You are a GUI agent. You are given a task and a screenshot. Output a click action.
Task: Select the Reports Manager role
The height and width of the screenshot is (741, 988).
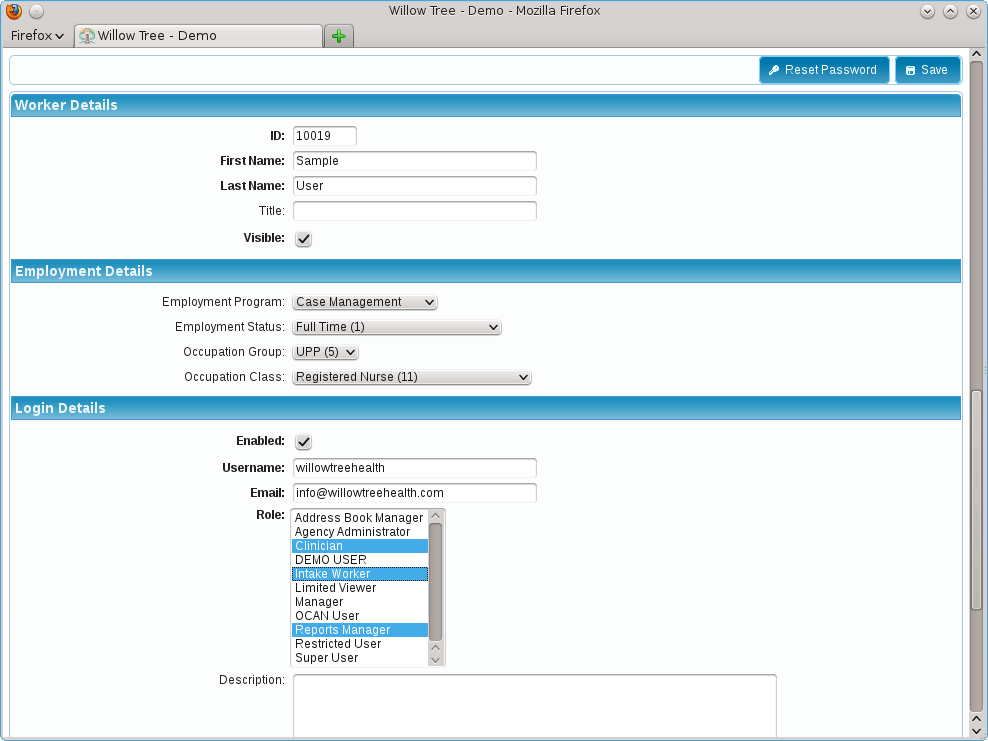coord(360,629)
